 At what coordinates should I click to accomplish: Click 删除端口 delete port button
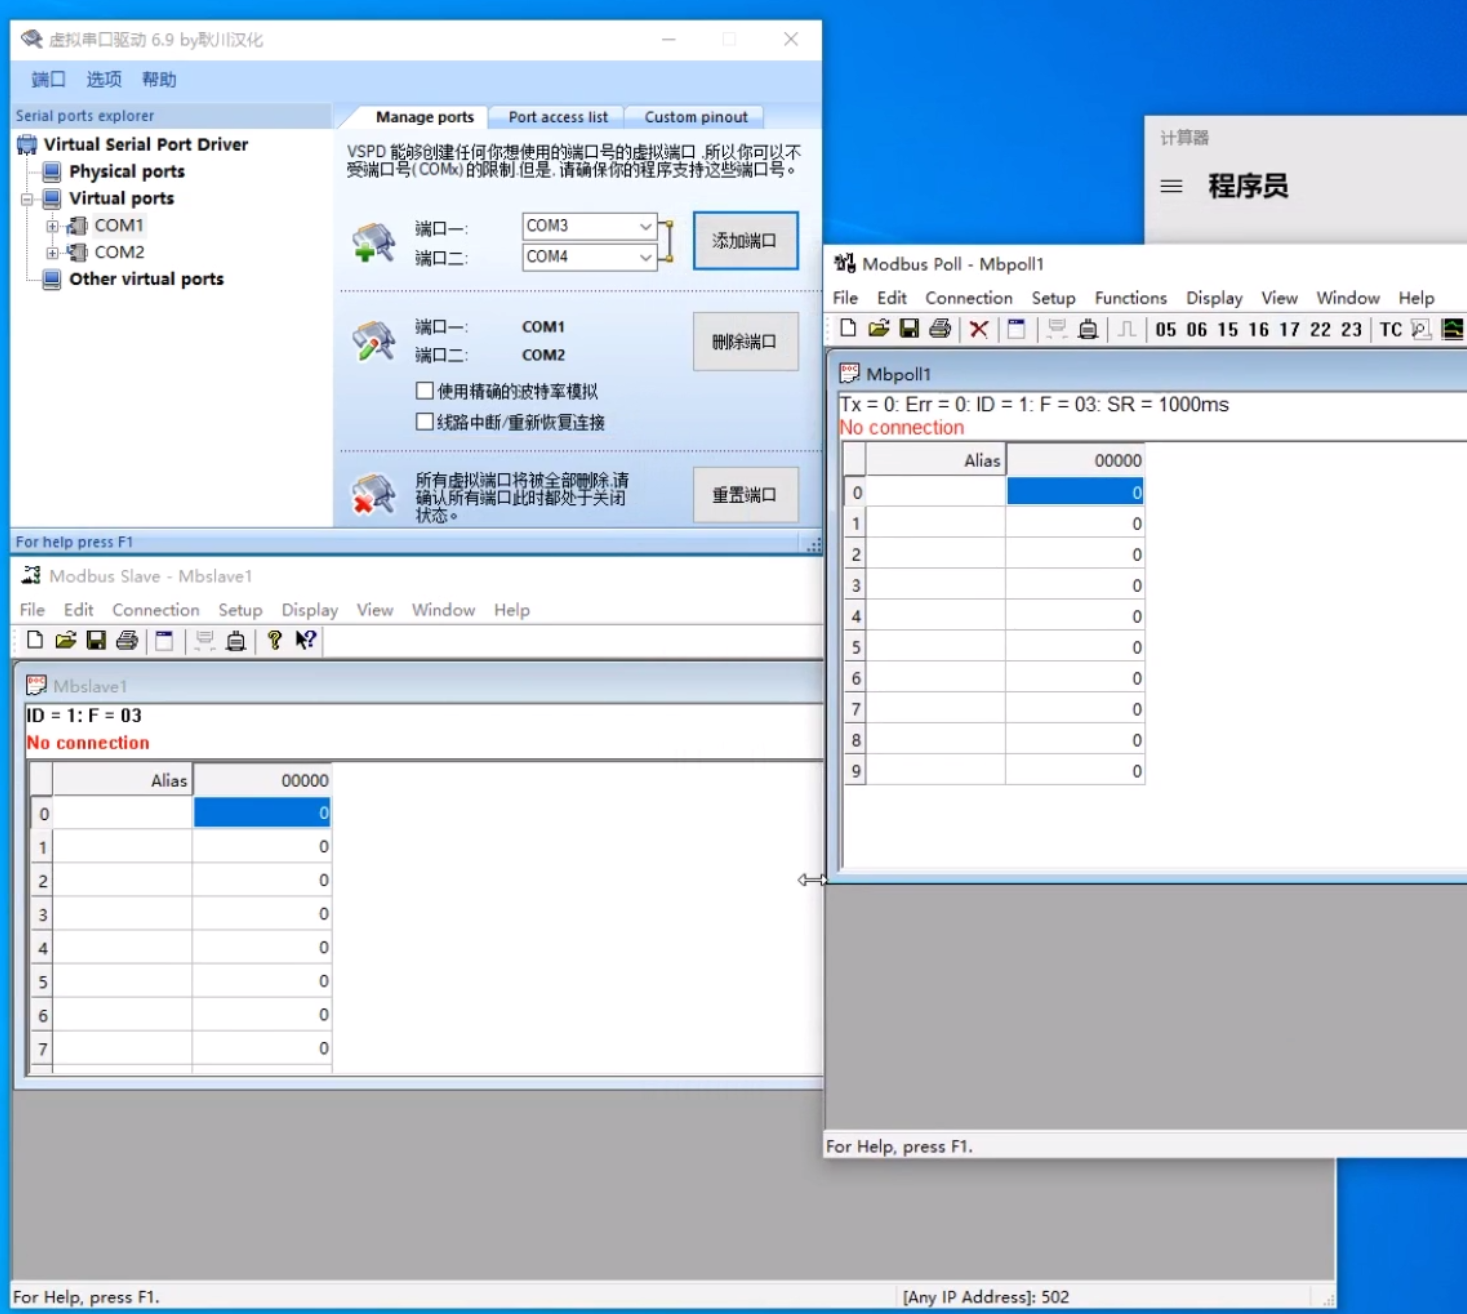click(745, 342)
